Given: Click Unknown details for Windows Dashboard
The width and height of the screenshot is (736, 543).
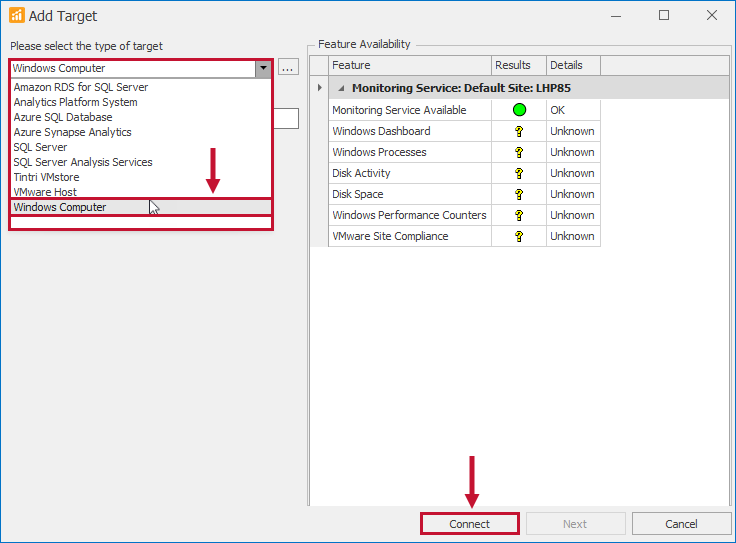Looking at the screenshot, I should [x=573, y=131].
